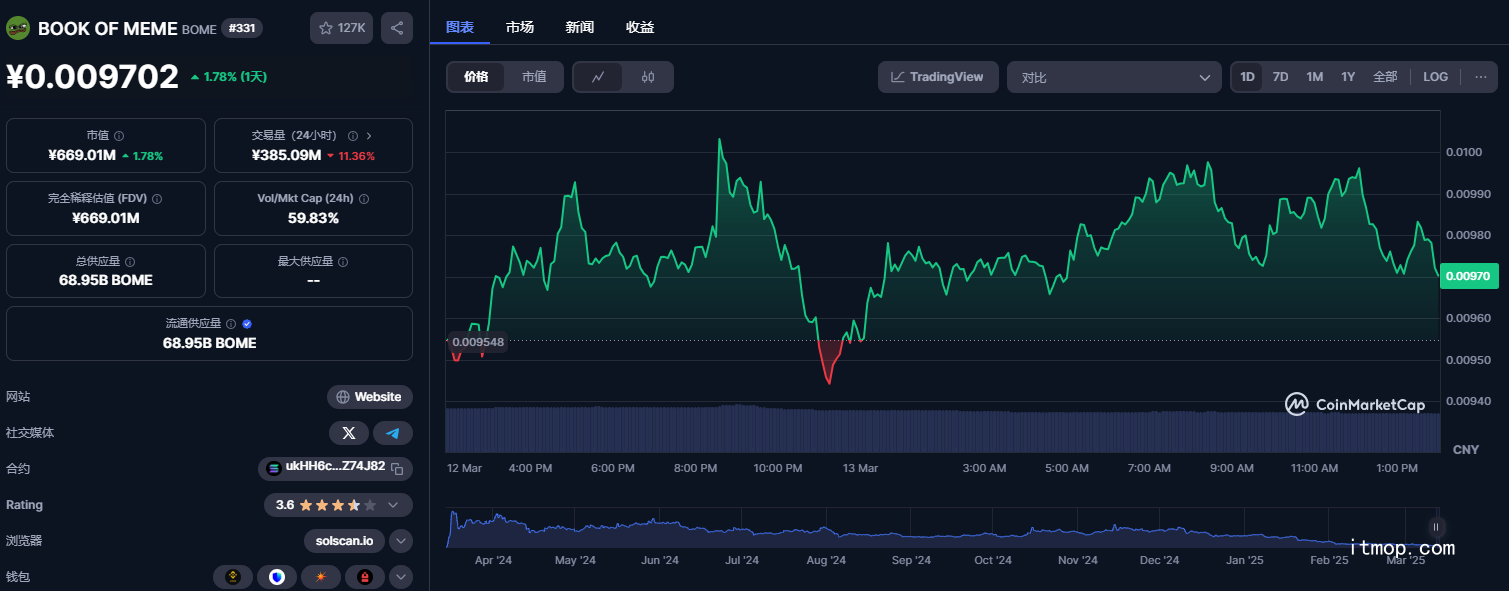1509x591 pixels.
Task: Click the contract address ukHH6c...Z74J82 text
Action: pyautogui.click(x=335, y=467)
